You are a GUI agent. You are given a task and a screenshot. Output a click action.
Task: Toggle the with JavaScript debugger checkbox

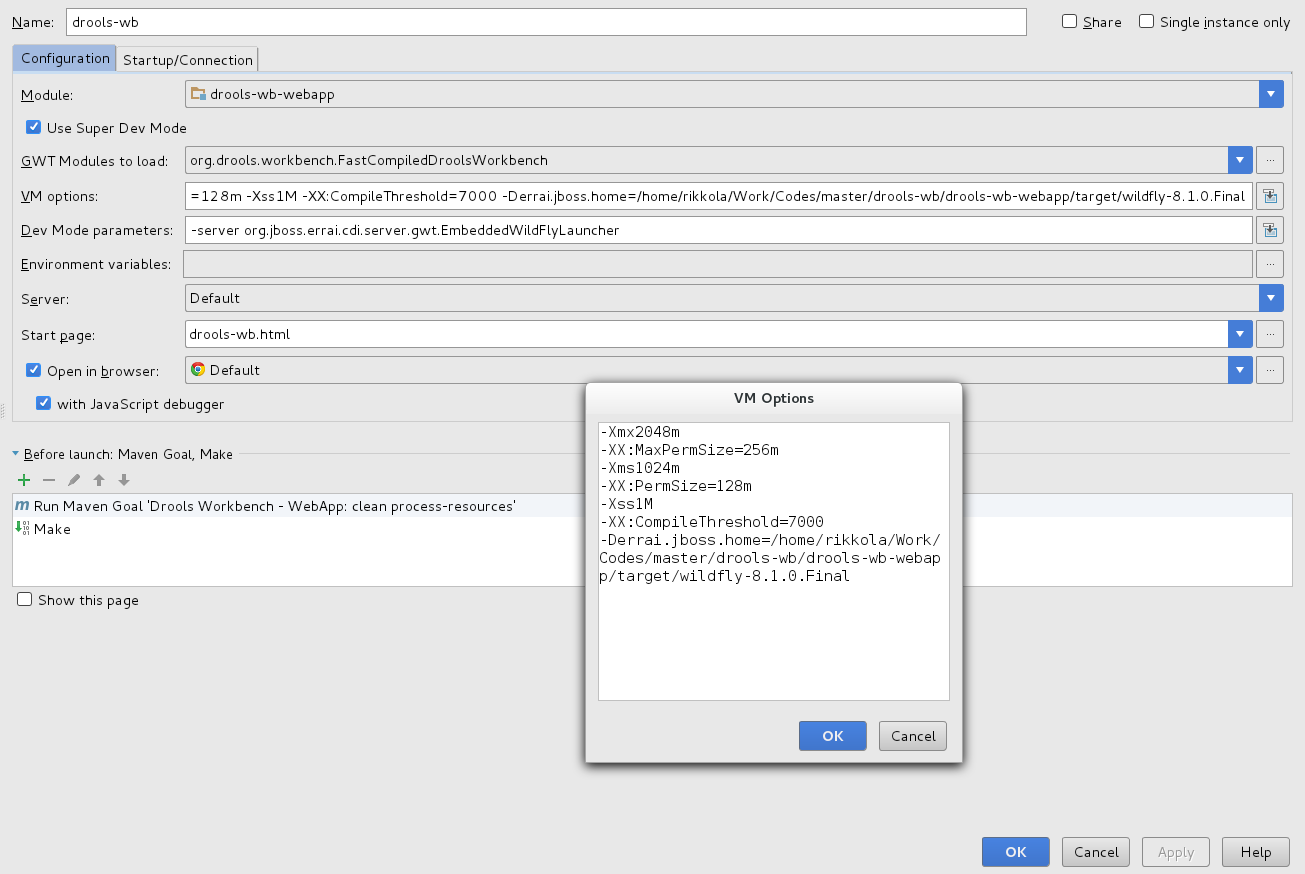pyautogui.click(x=44, y=403)
